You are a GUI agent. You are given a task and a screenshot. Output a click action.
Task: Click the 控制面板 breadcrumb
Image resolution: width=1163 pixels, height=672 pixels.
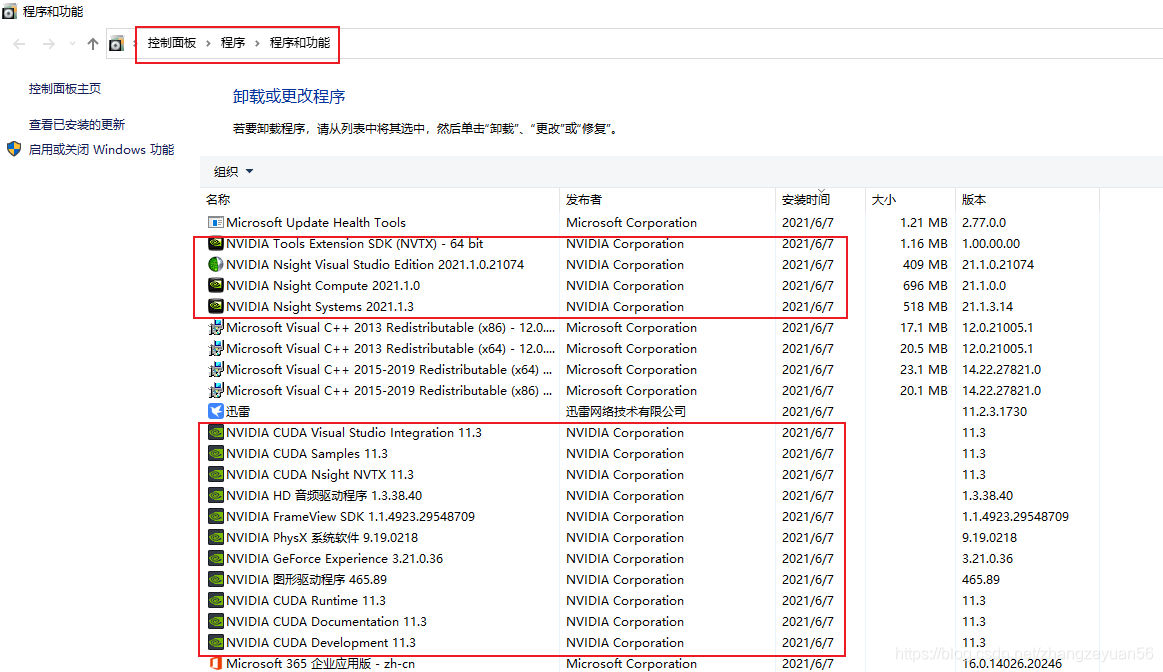click(172, 43)
